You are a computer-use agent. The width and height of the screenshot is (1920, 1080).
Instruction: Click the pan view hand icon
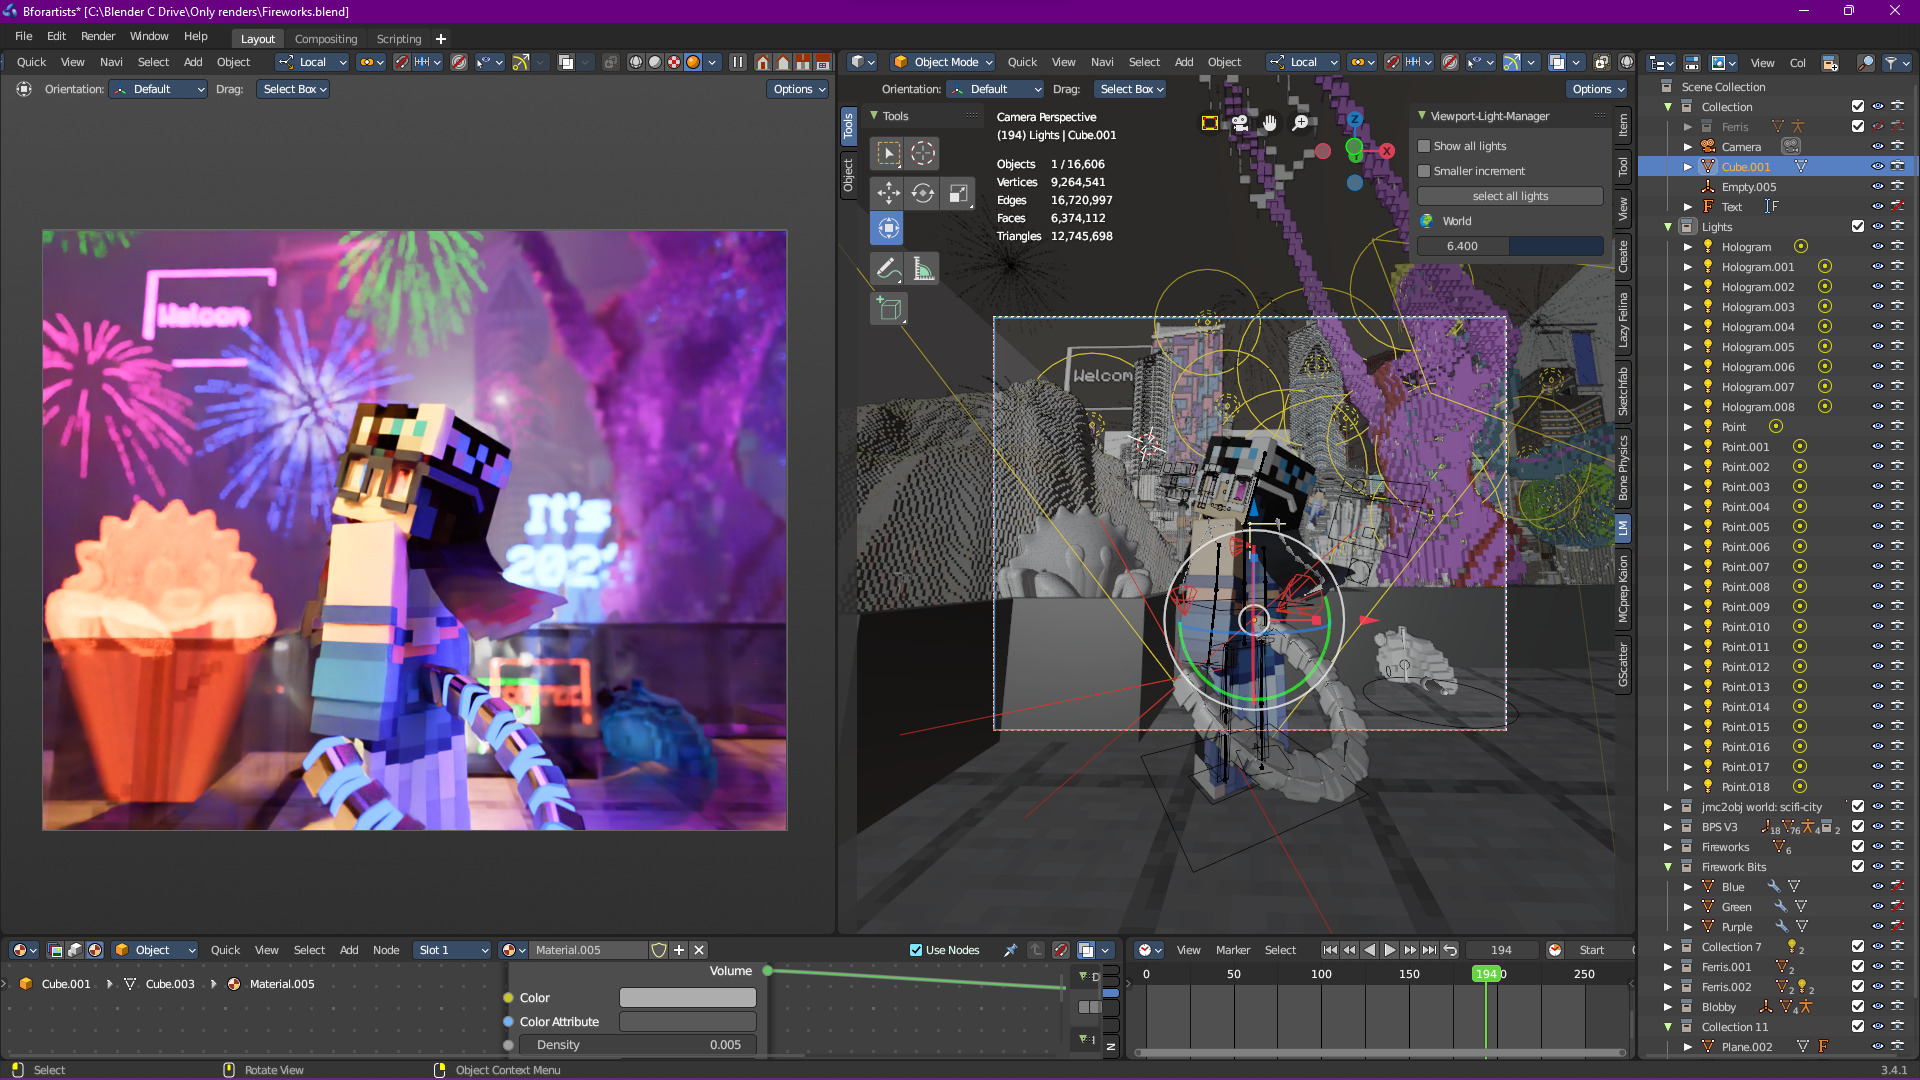[x=1270, y=123]
